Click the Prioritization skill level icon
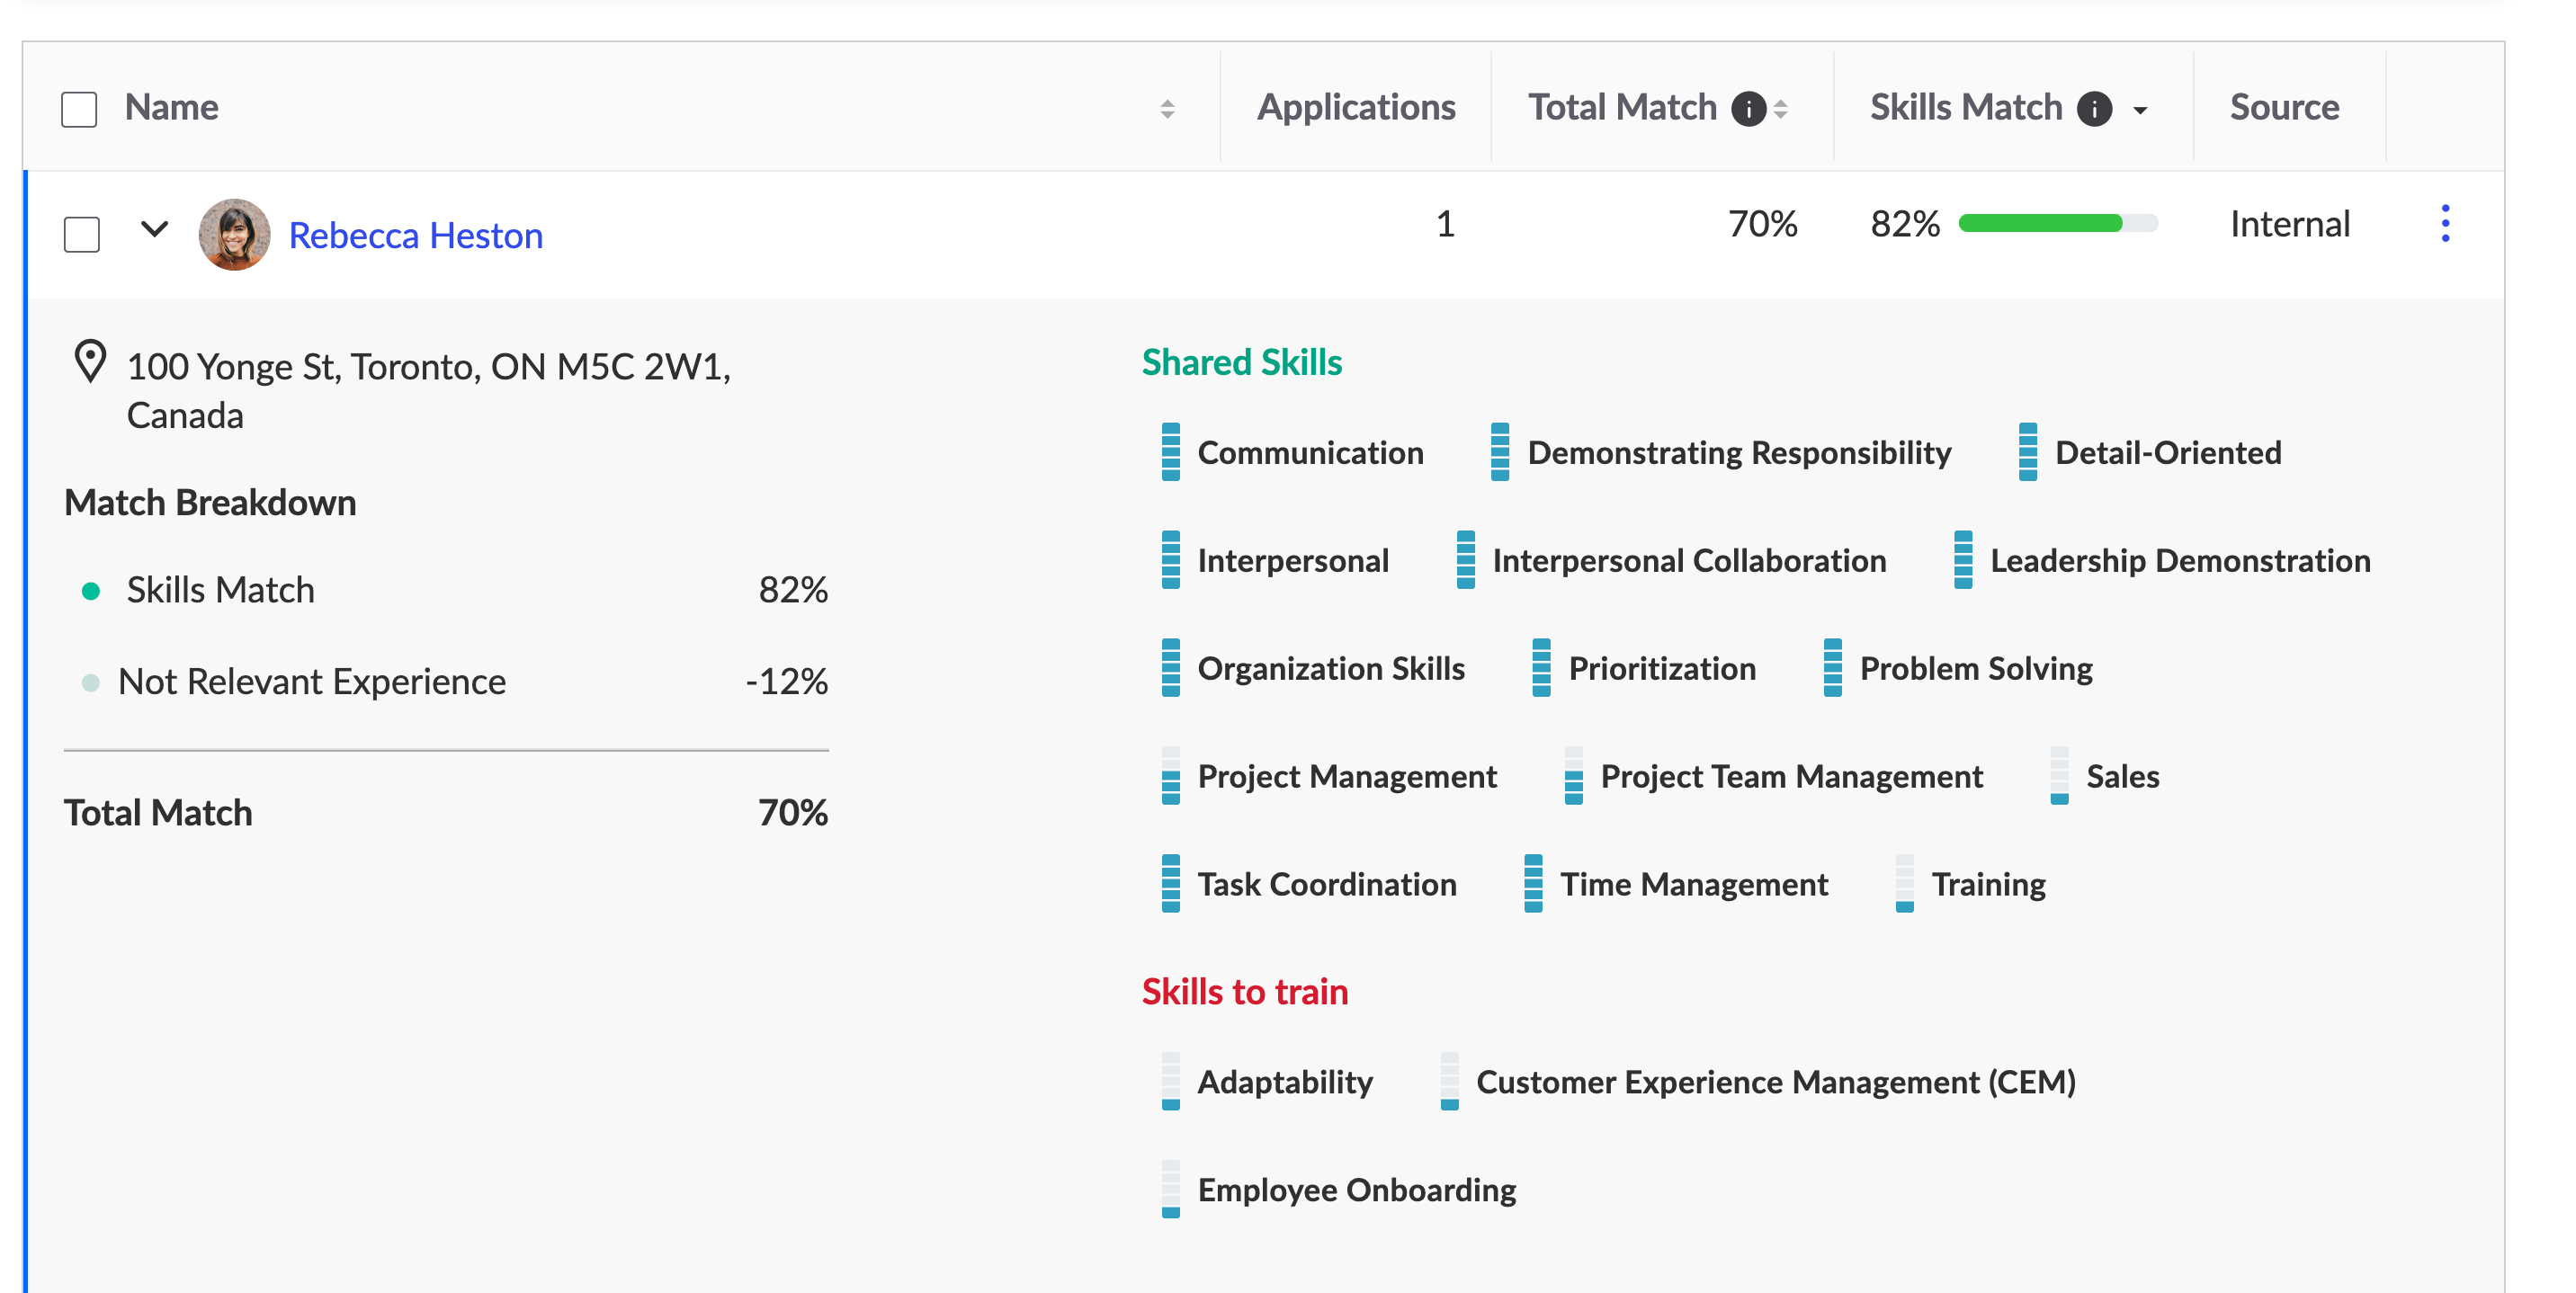Screen dimensions: 2576x1293 point(1542,668)
